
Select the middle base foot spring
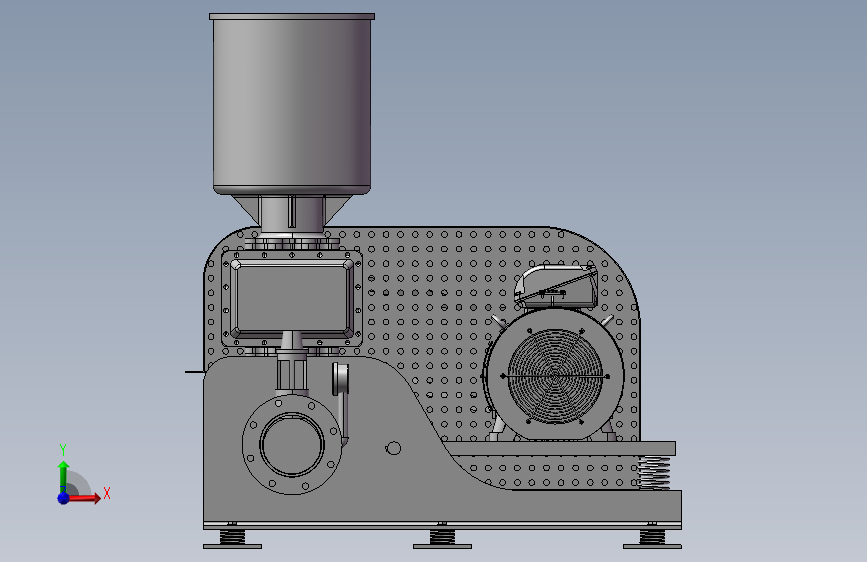click(442, 537)
